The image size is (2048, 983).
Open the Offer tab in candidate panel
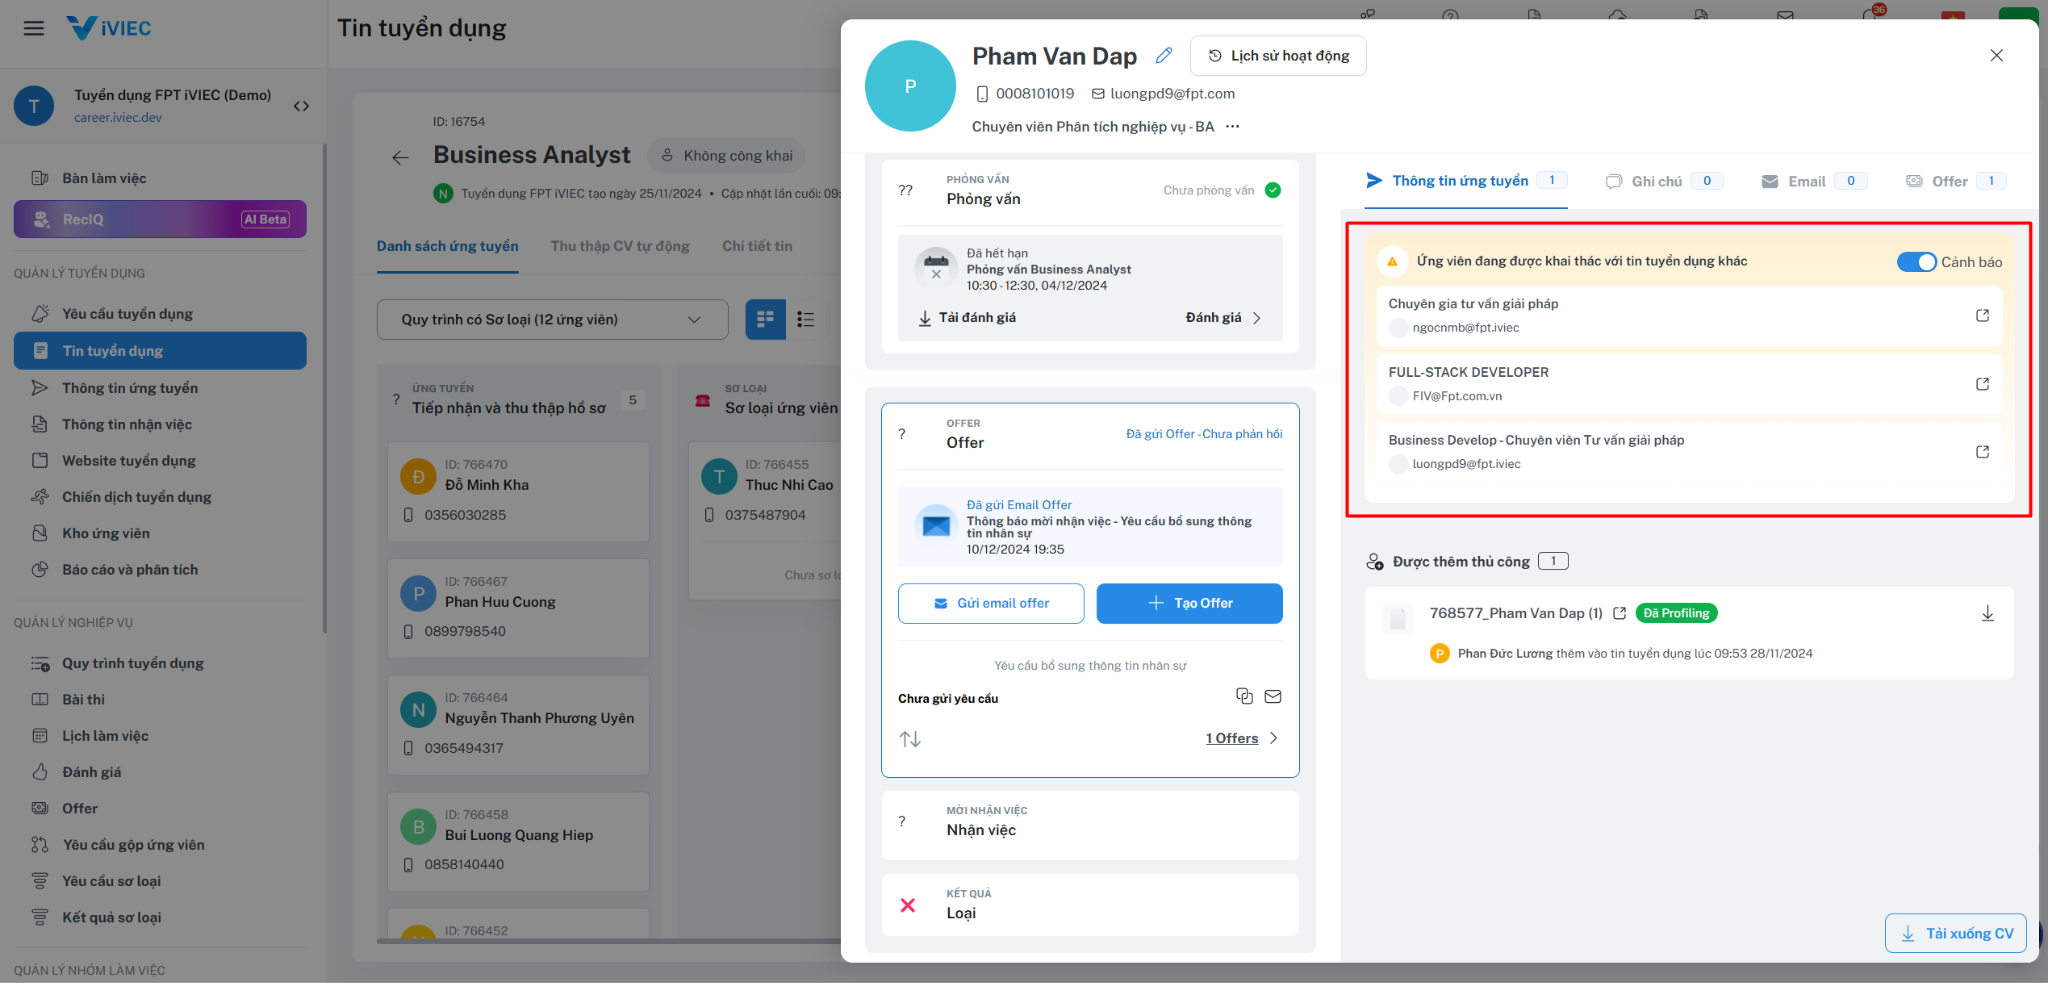point(1949,181)
